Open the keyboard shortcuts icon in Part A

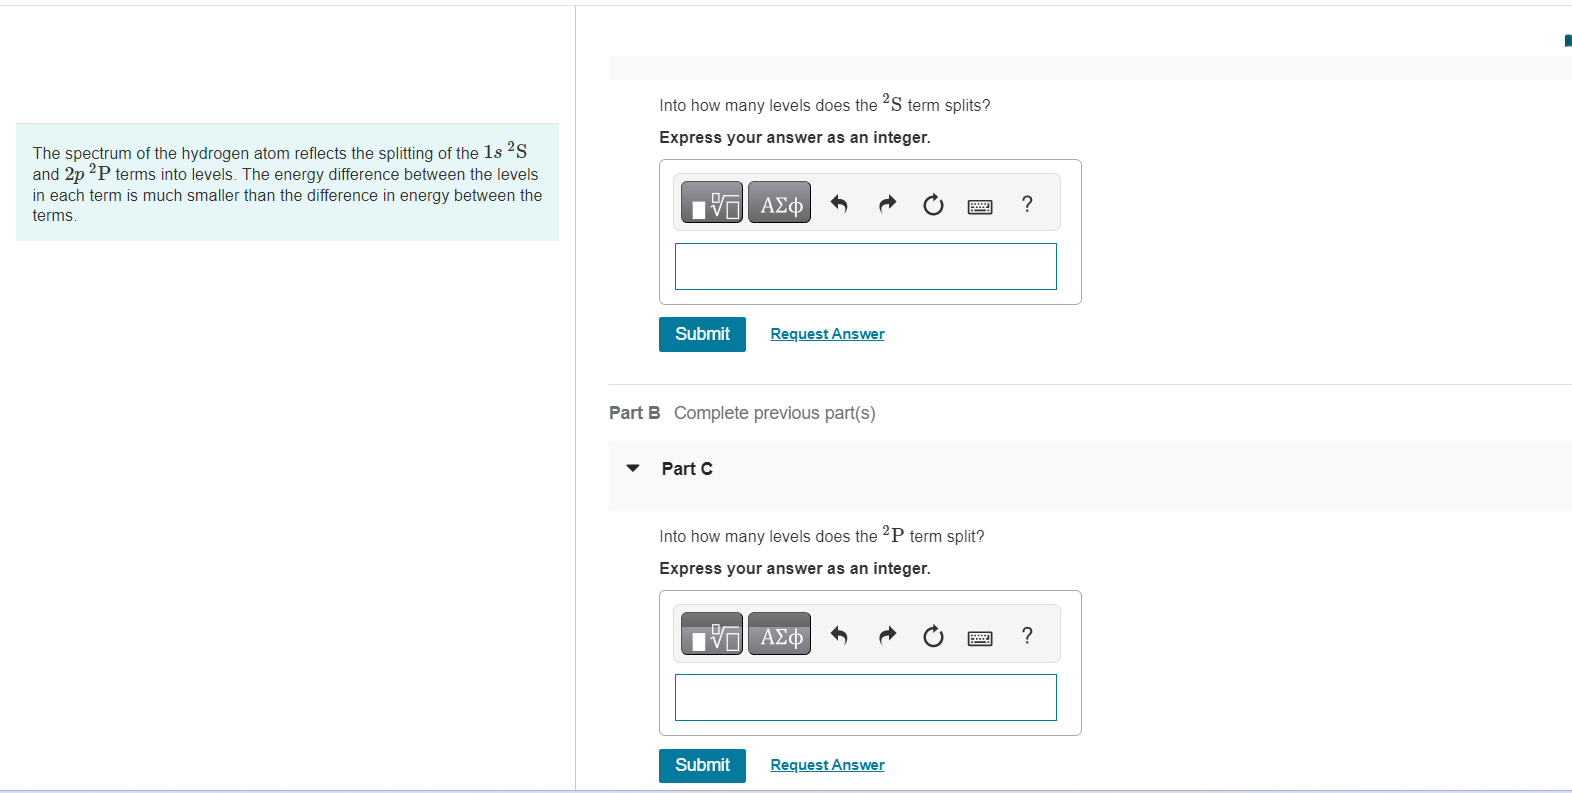click(980, 205)
